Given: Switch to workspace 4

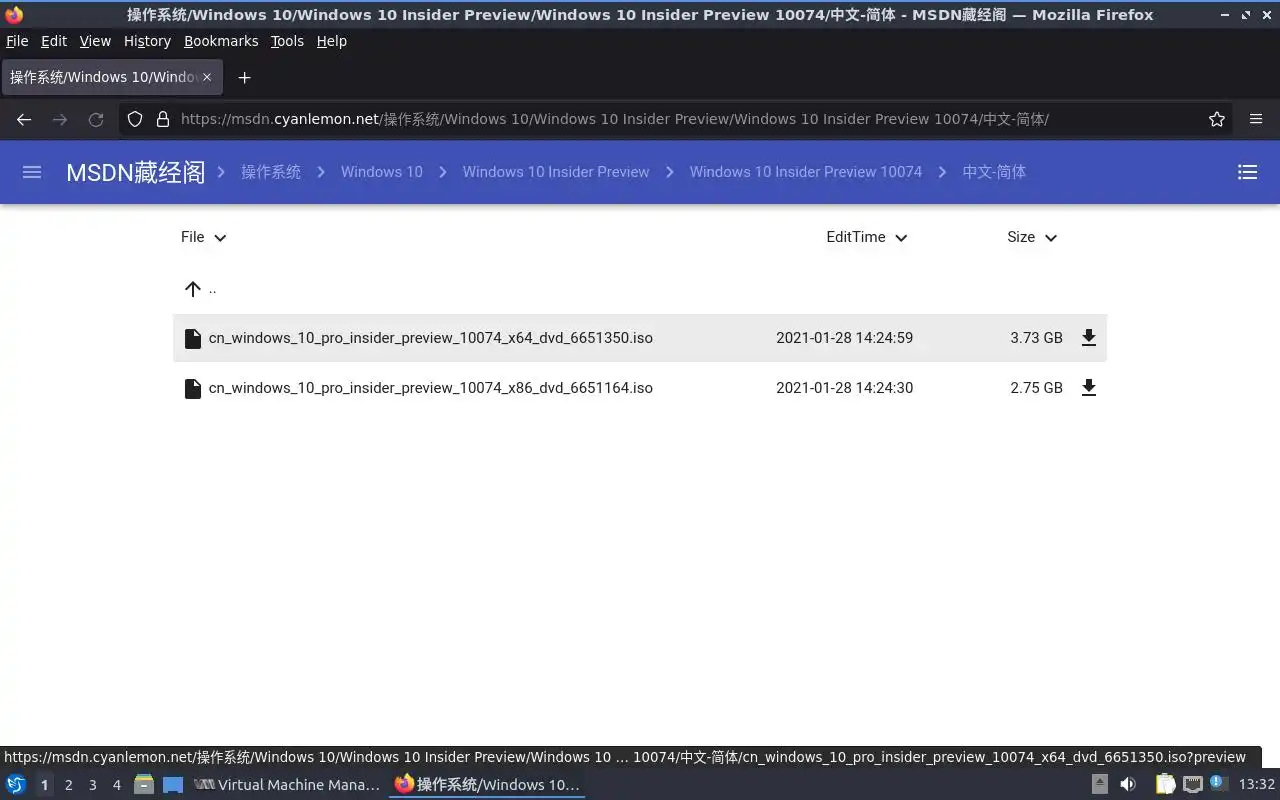Looking at the screenshot, I should 116,785.
